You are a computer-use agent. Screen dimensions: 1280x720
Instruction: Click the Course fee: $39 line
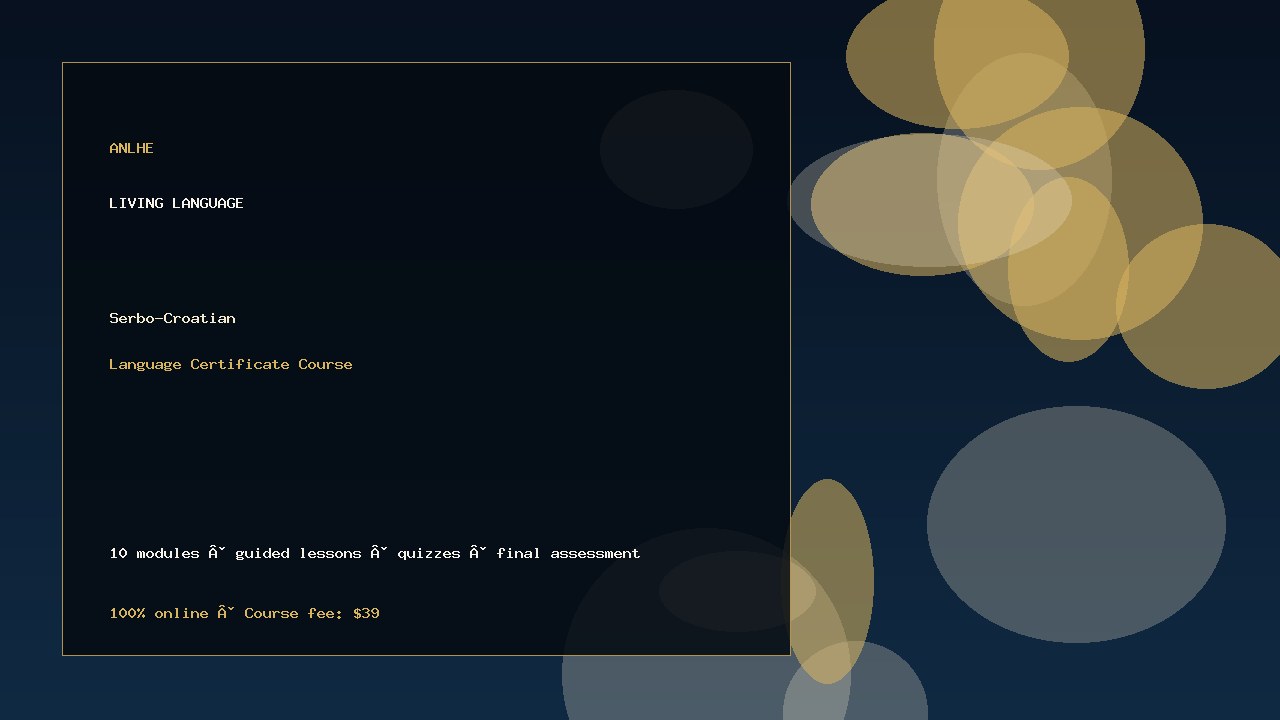(x=244, y=613)
